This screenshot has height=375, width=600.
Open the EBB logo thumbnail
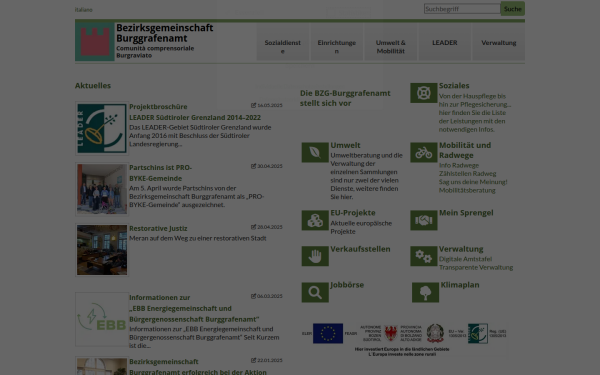(x=102, y=319)
